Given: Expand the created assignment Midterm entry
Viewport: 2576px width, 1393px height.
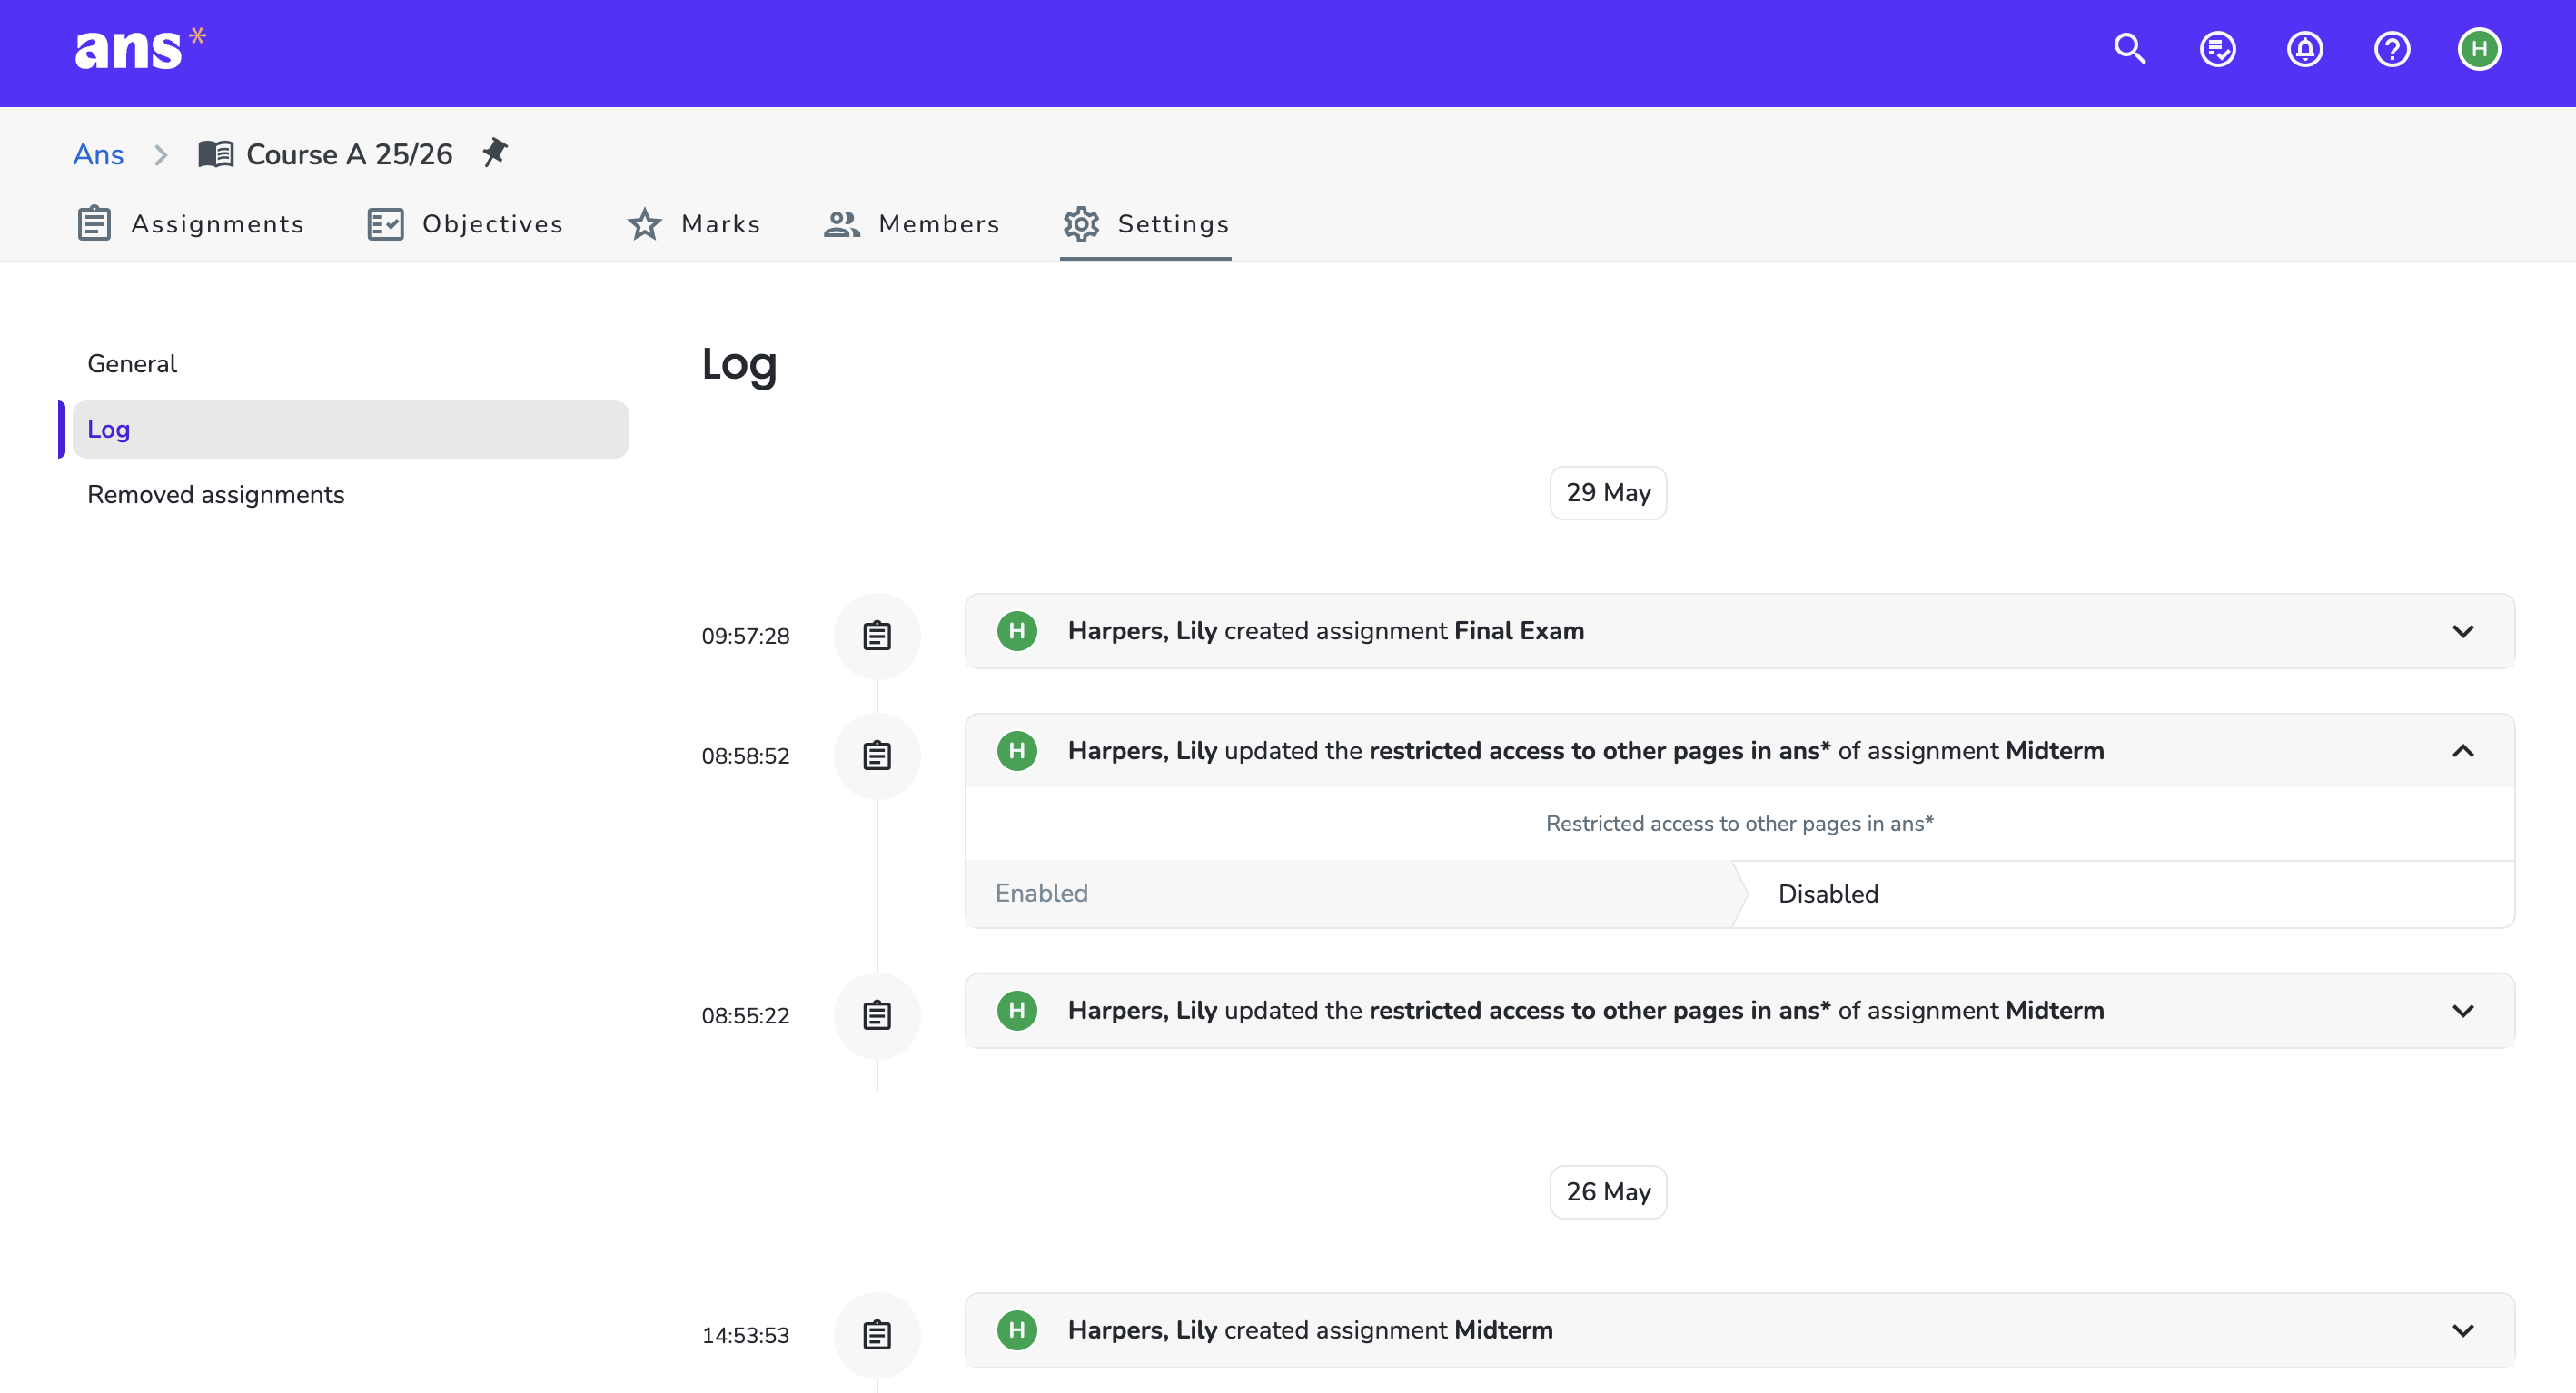Looking at the screenshot, I should point(2462,1330).
